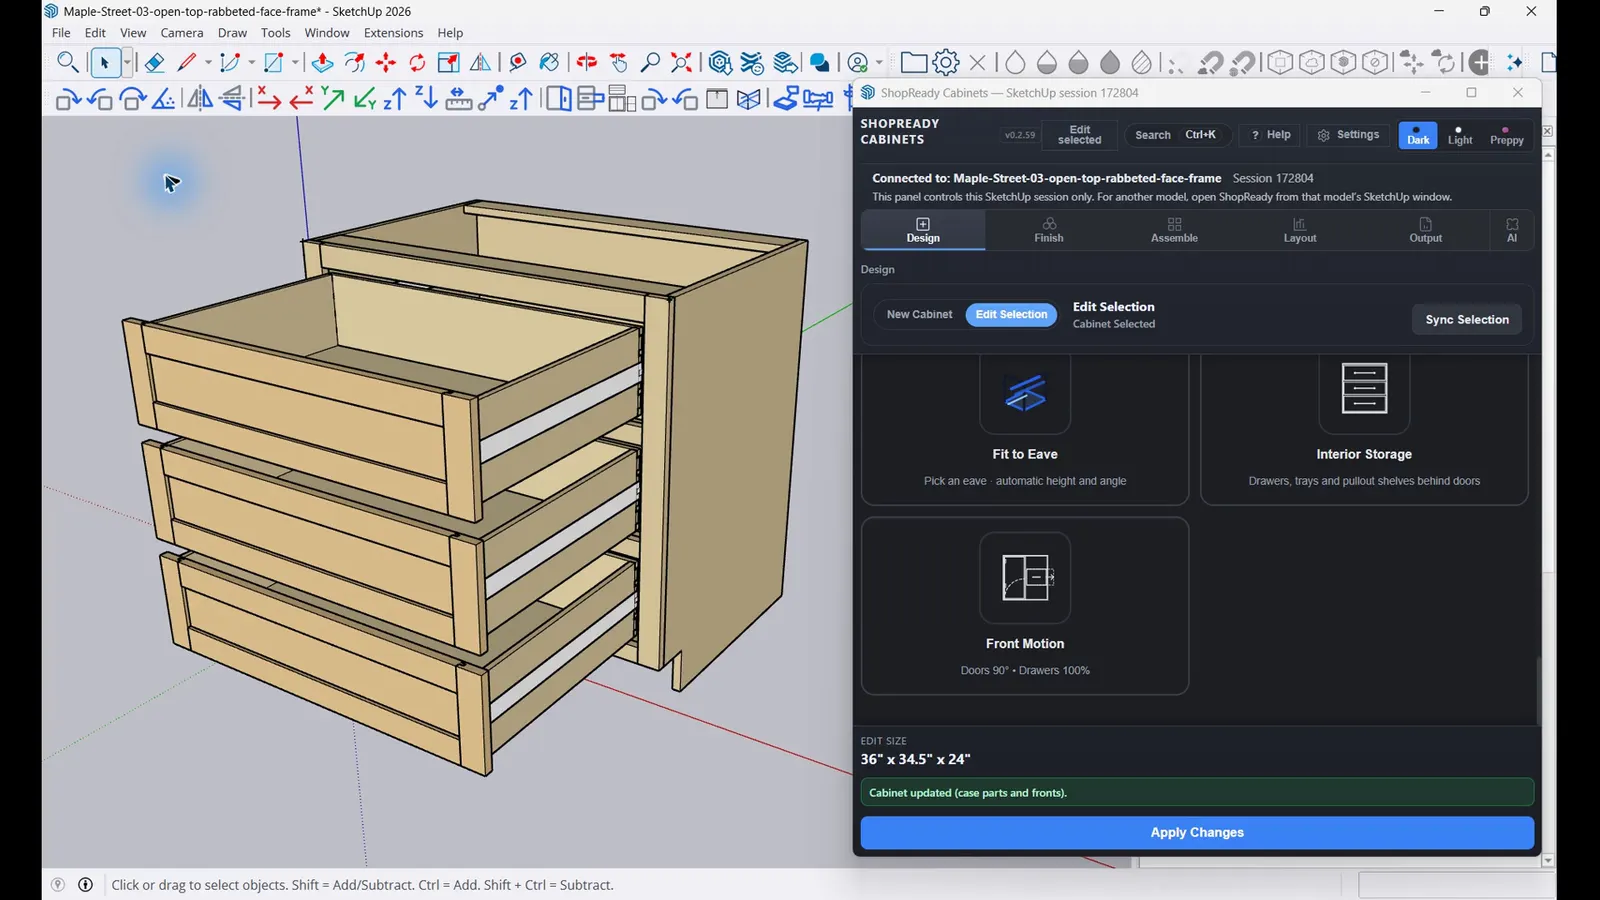Image resolution: width=1600 pixels, height=900 pixels.
Task: Choose the Rectangle shape tool
Action: tap(274, 63)
